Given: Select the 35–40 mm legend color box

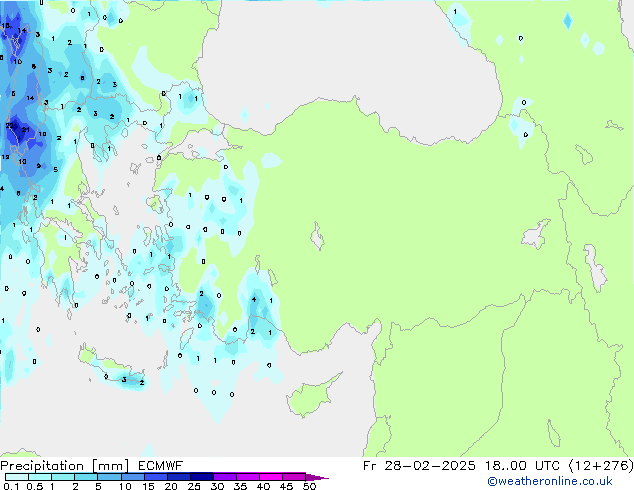Looking at the screenshot, I should tap(247, 477).
